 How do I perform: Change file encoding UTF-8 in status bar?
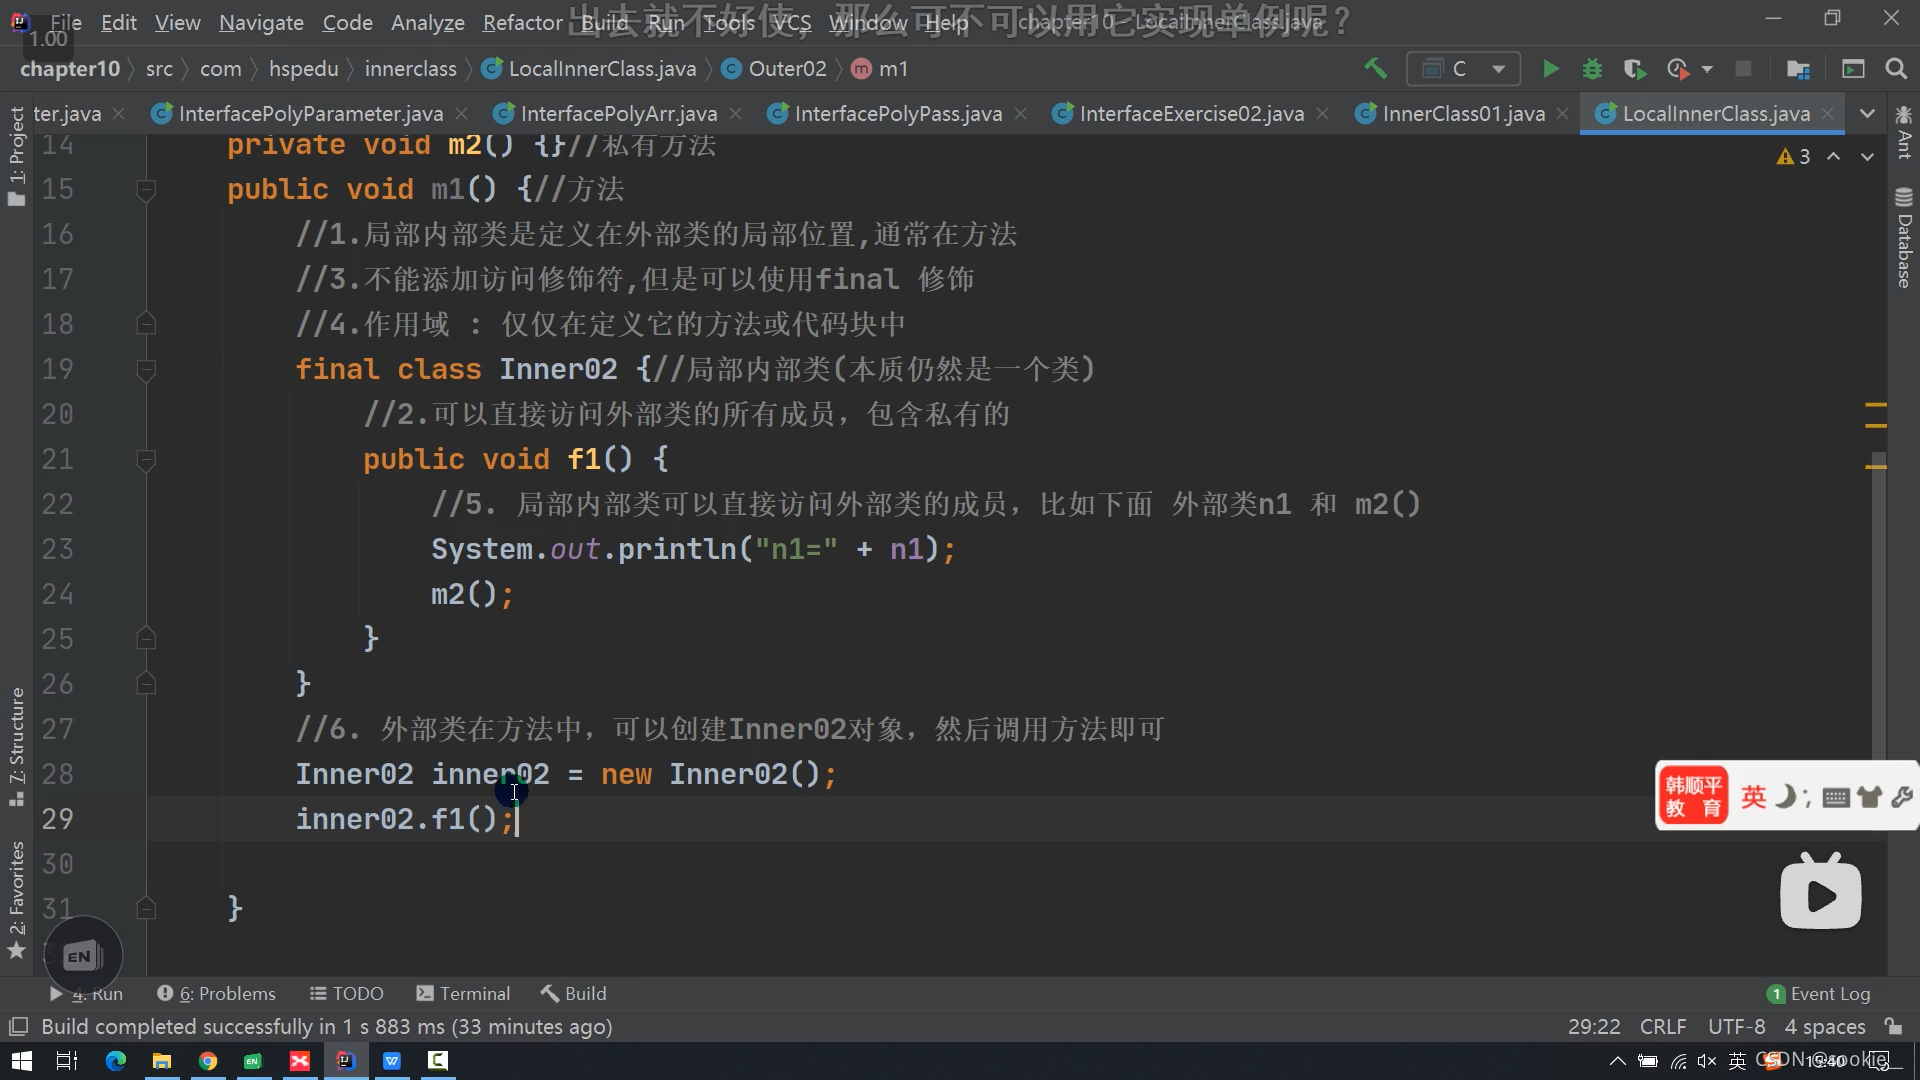1737,1027
